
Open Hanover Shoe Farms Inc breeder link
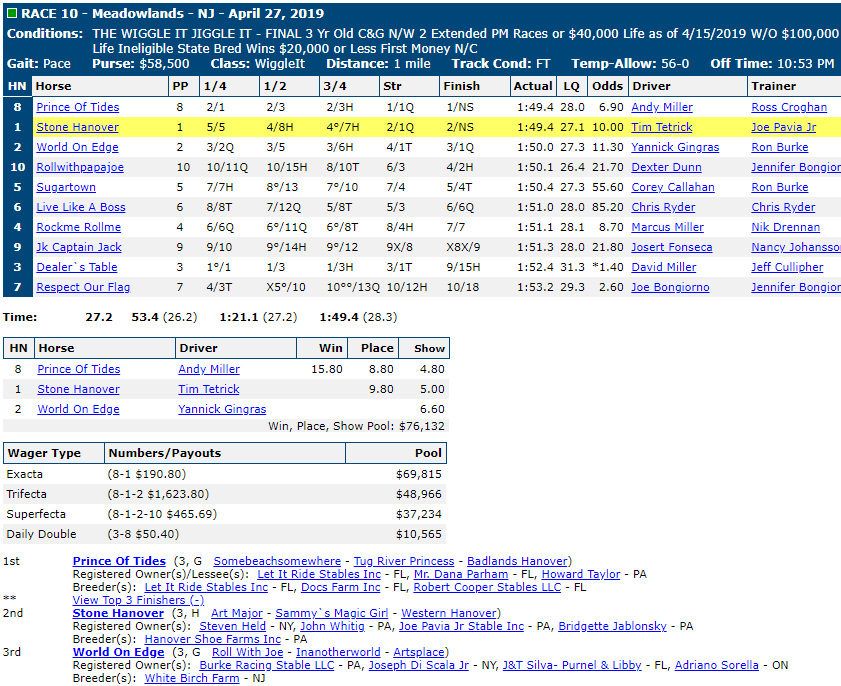pos(212,639)
